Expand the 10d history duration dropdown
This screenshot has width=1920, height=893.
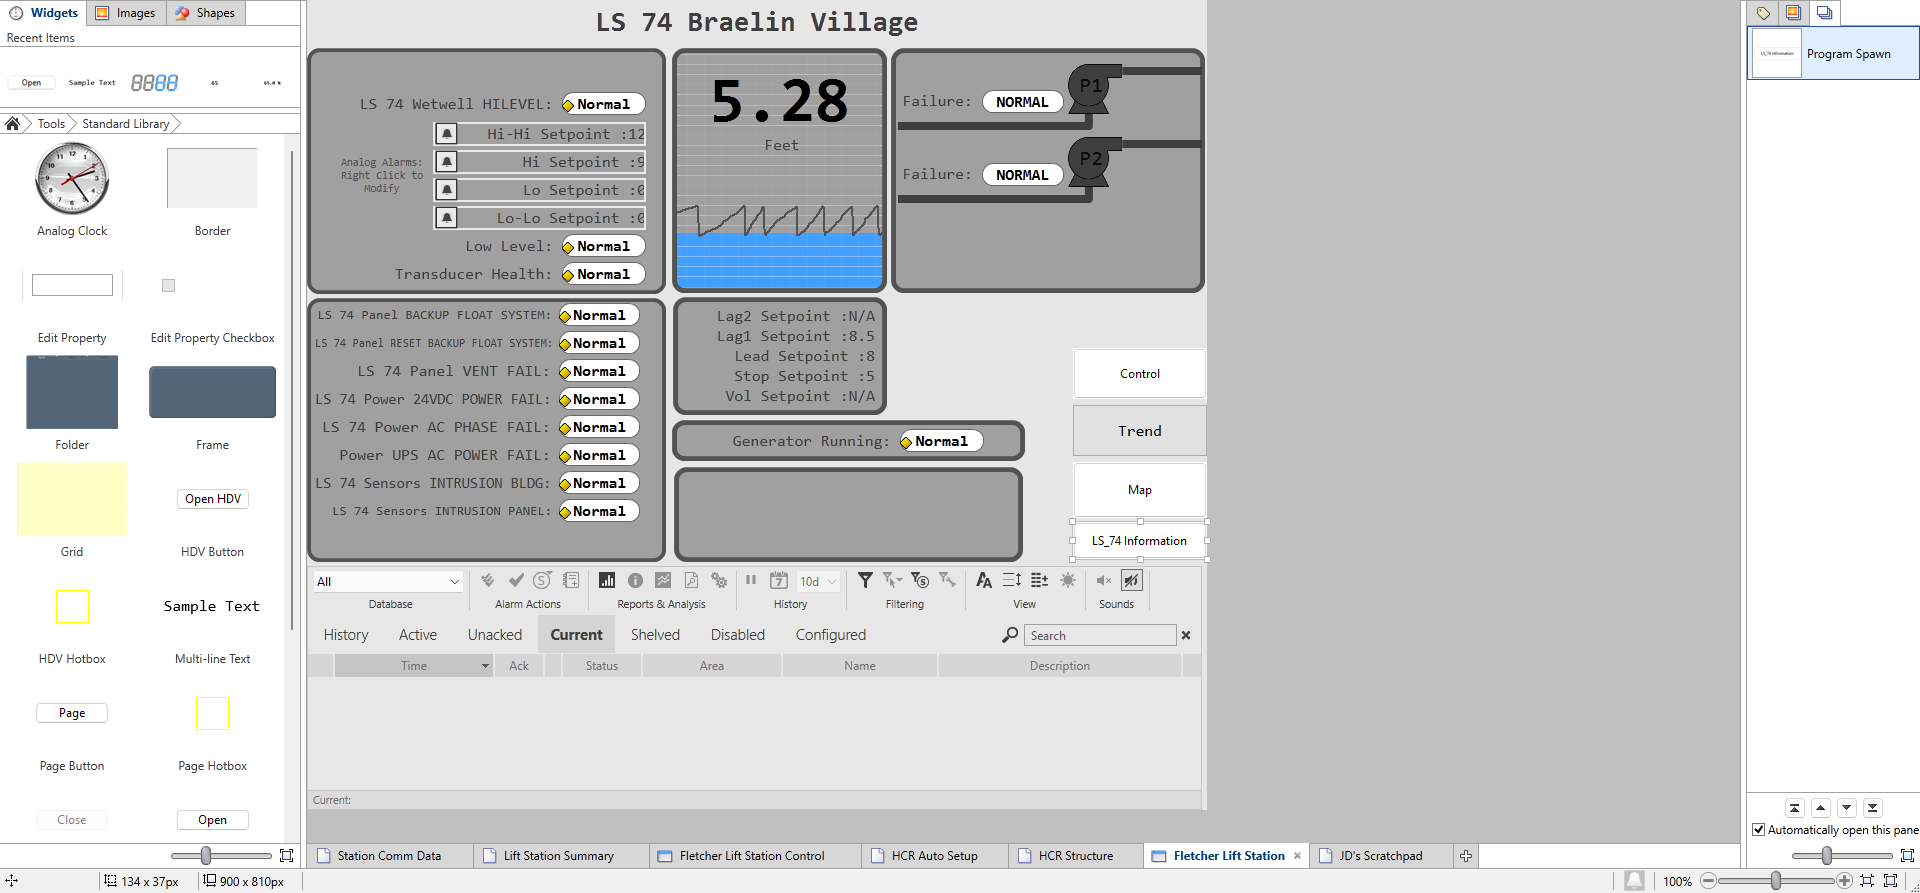tap(832, 582)
